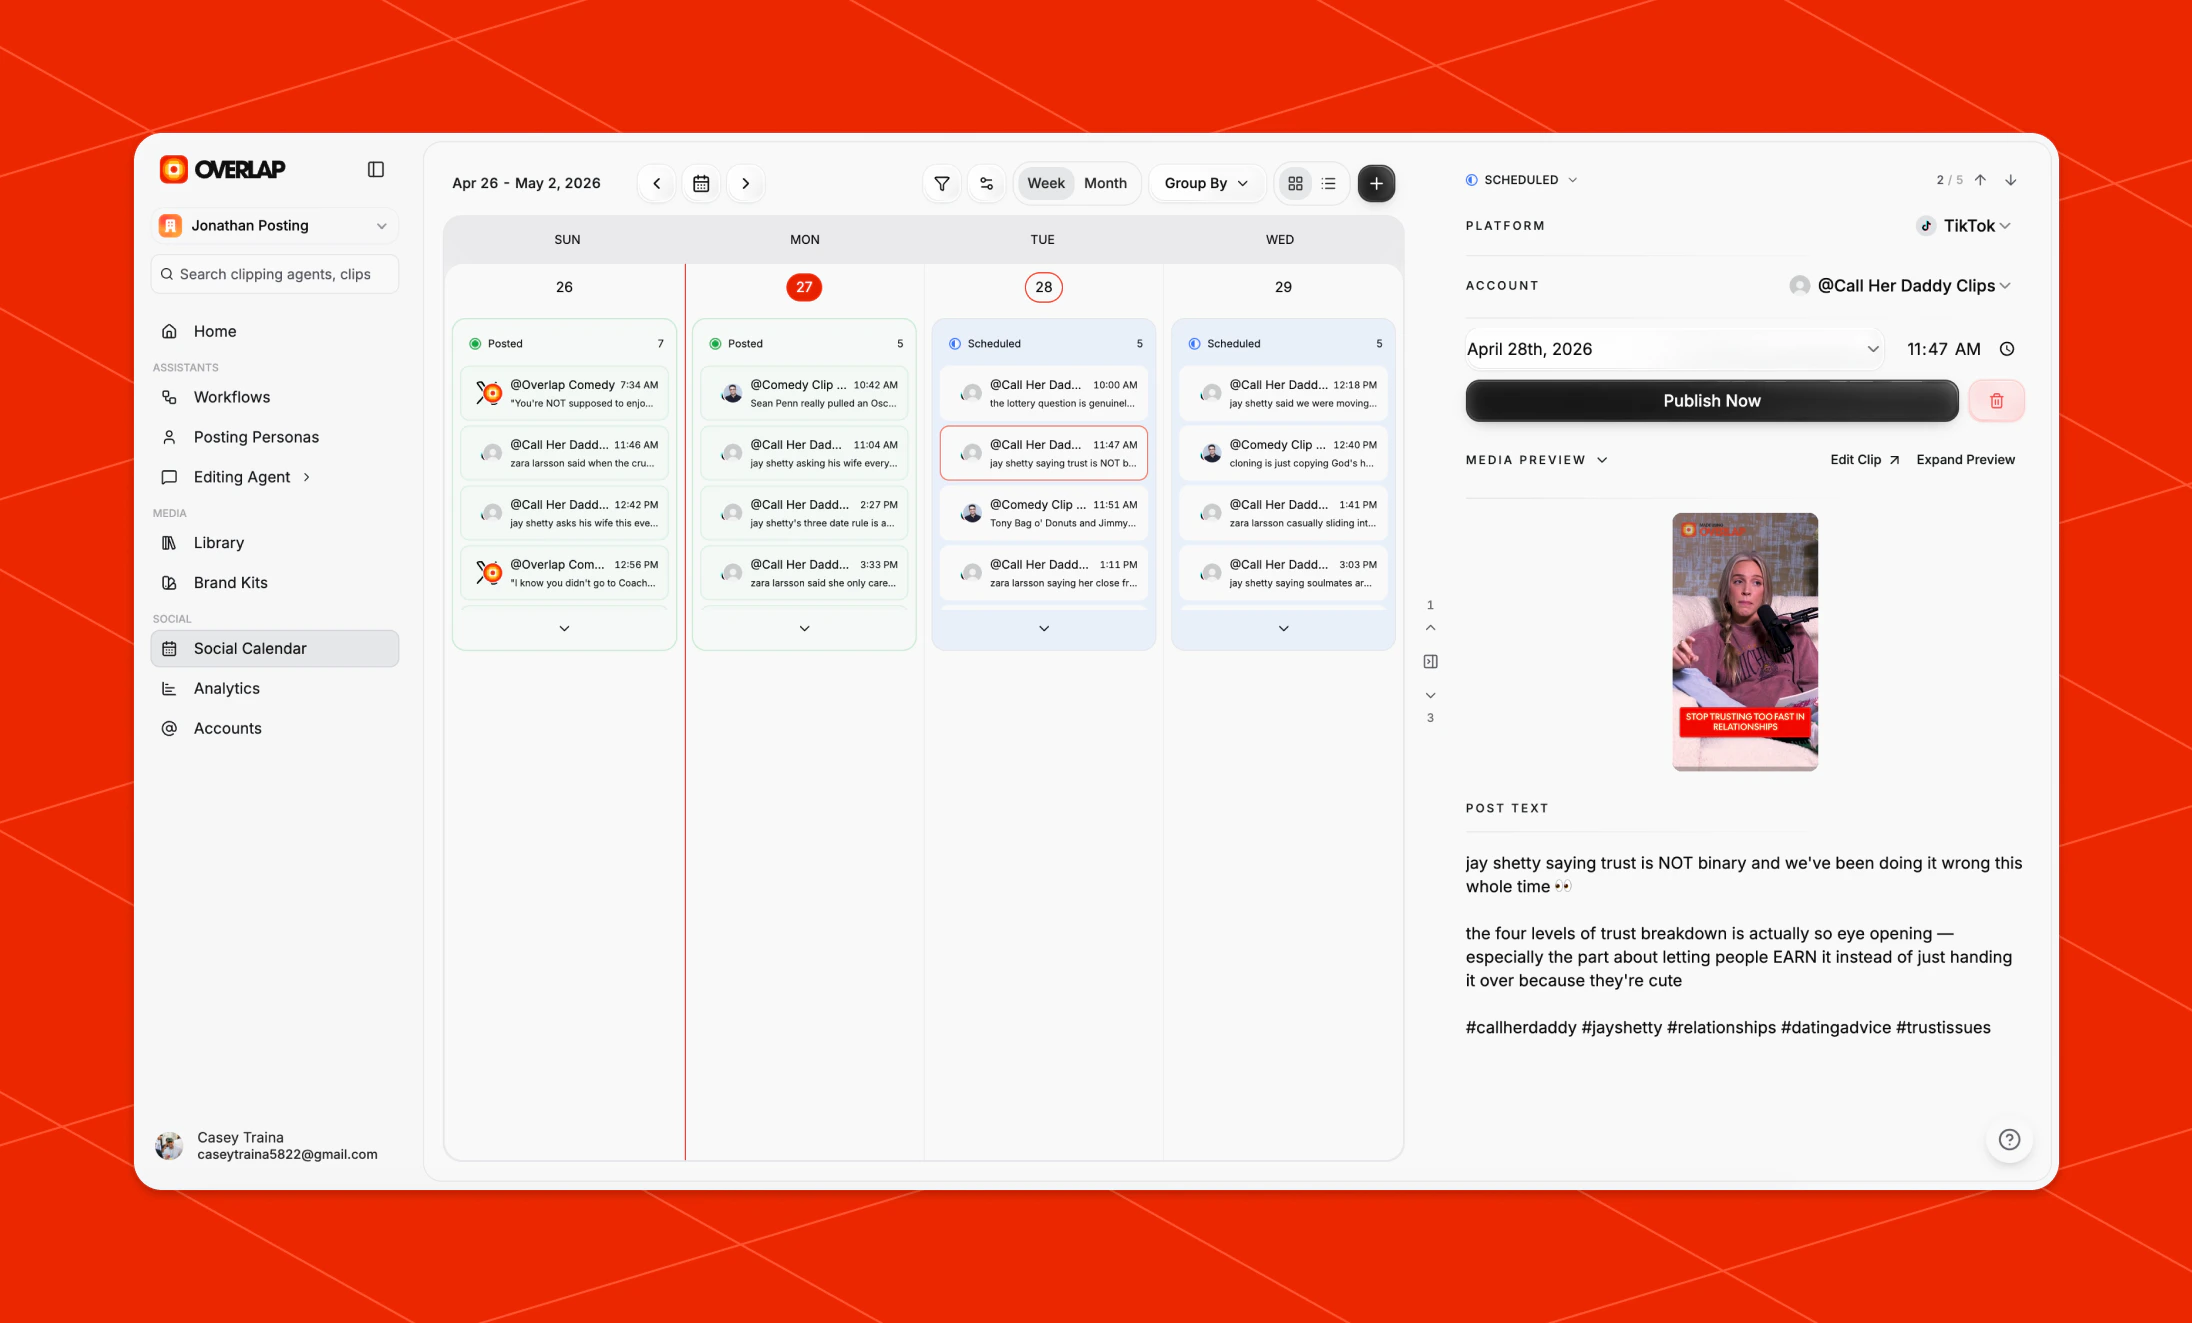
Task: Switch to list view layout
Action: pos(1329,184)
